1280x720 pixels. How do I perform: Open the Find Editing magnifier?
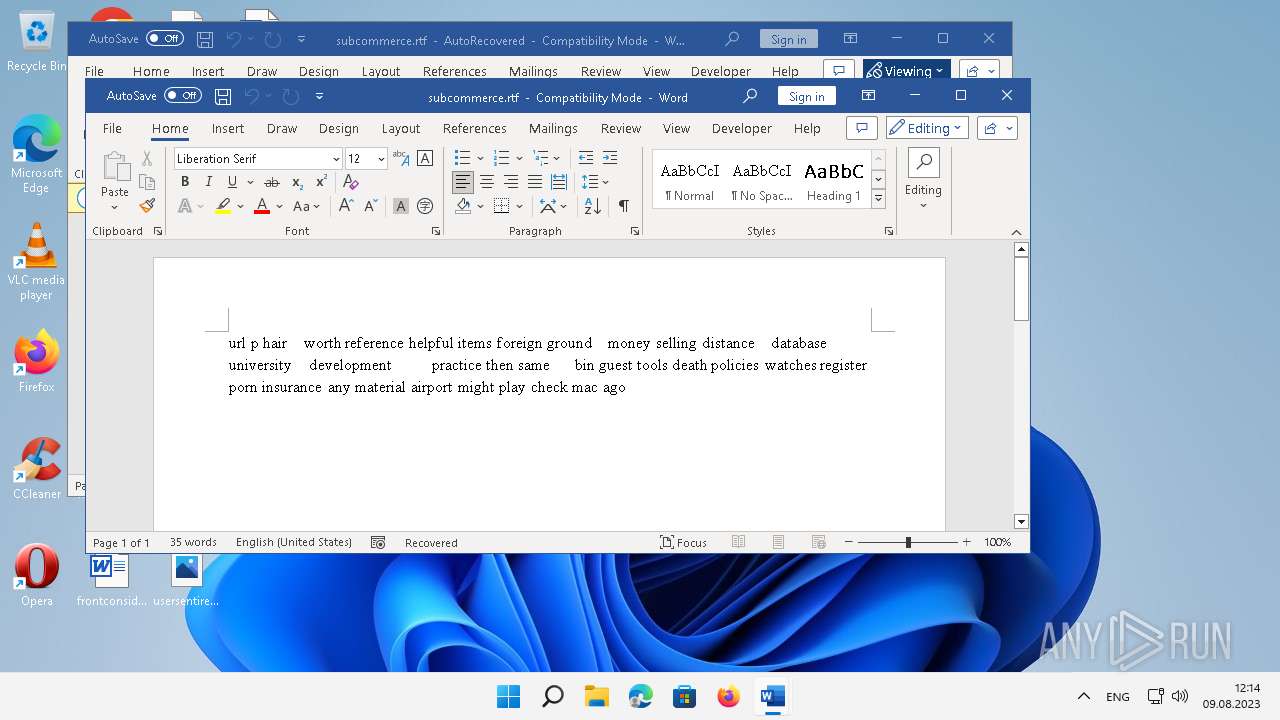coord(923,163)
